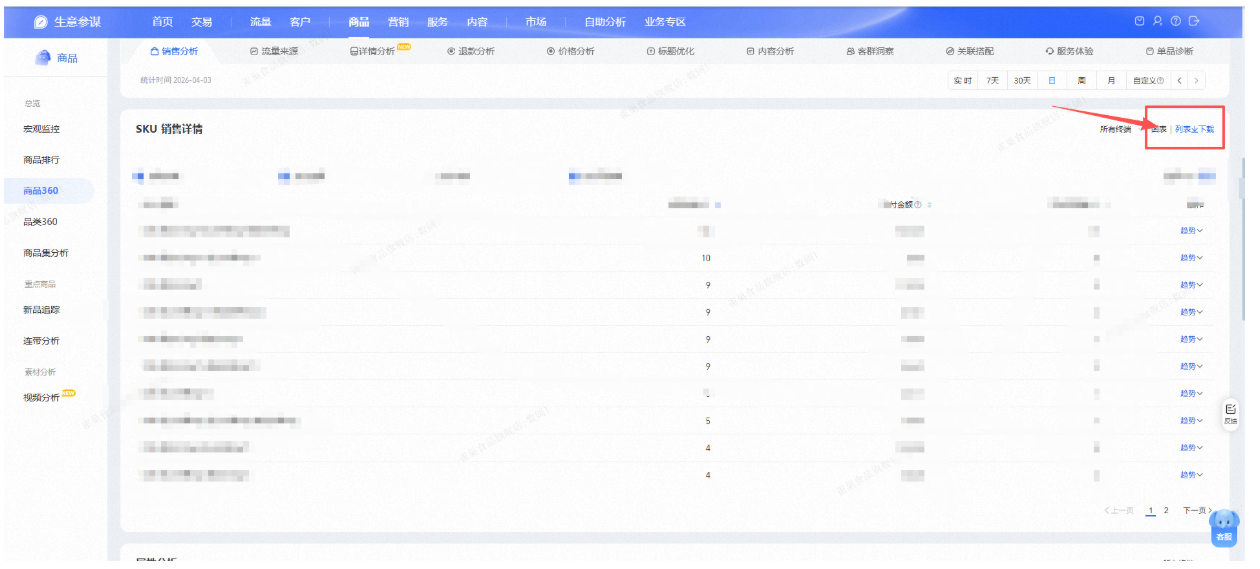The image size is (1260, 569).
Task: Open the 自助分析 top menu
Action: [x=605, y=22]
